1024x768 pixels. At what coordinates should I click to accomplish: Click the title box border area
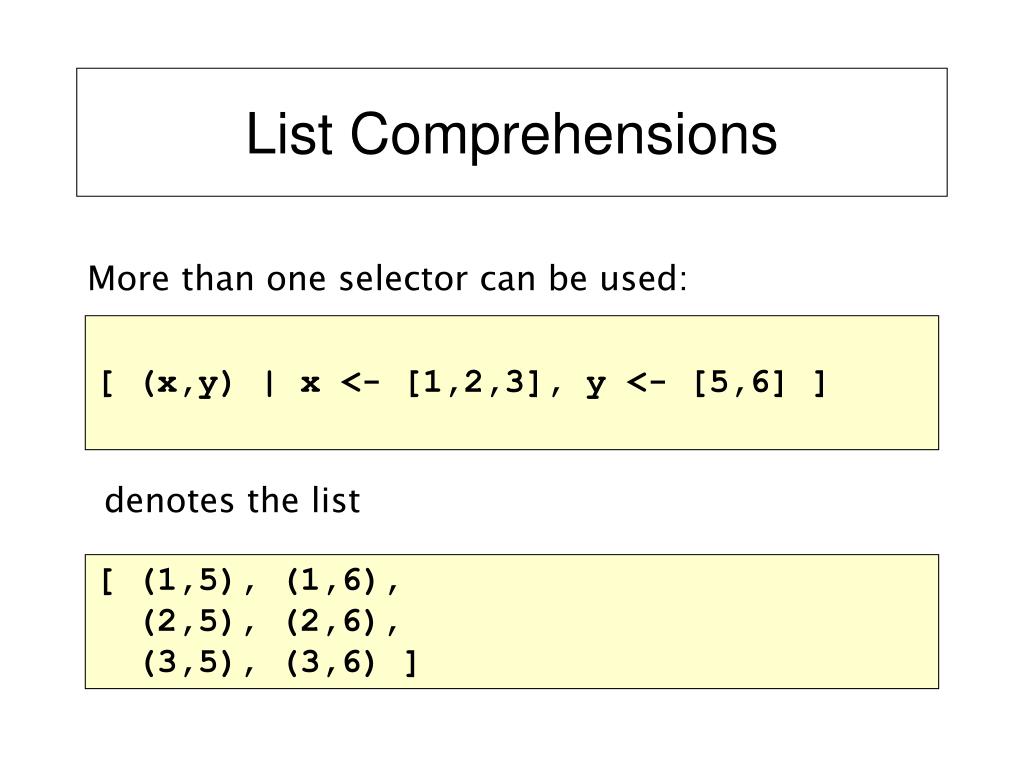511,132
